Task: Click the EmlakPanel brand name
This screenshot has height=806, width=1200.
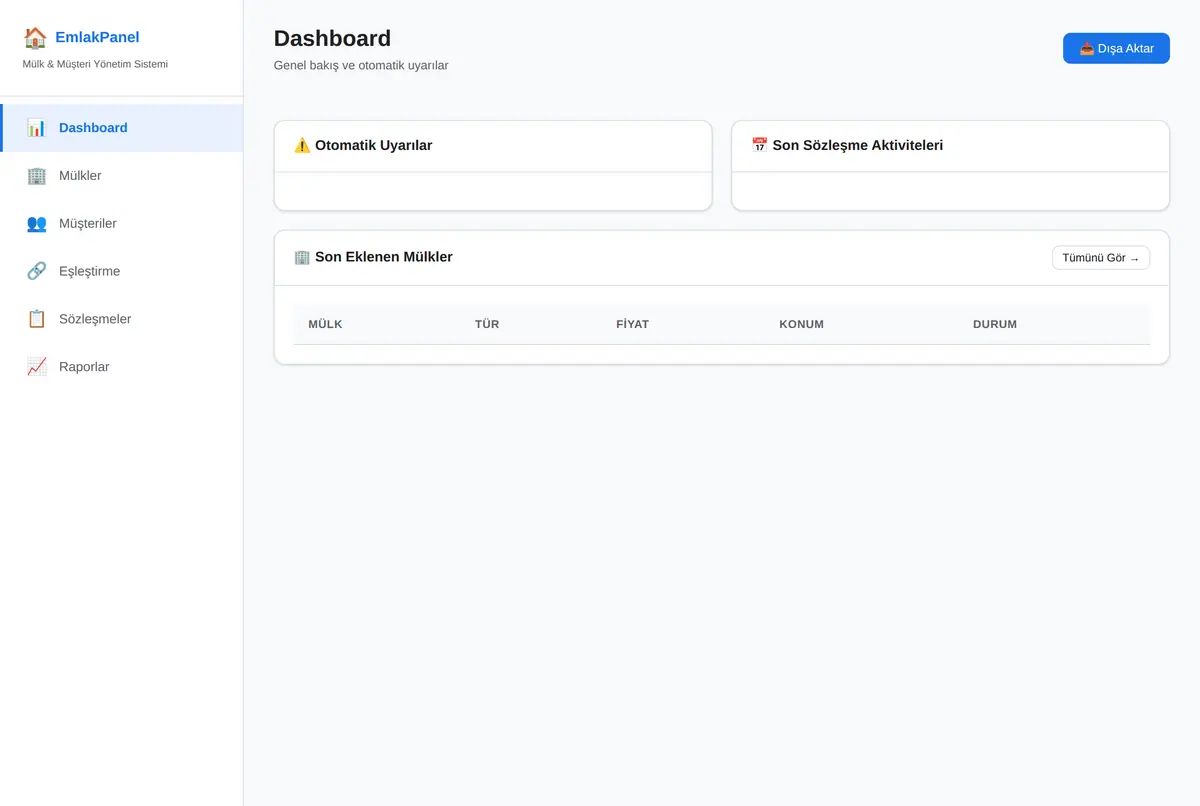Action: [97, 38]
